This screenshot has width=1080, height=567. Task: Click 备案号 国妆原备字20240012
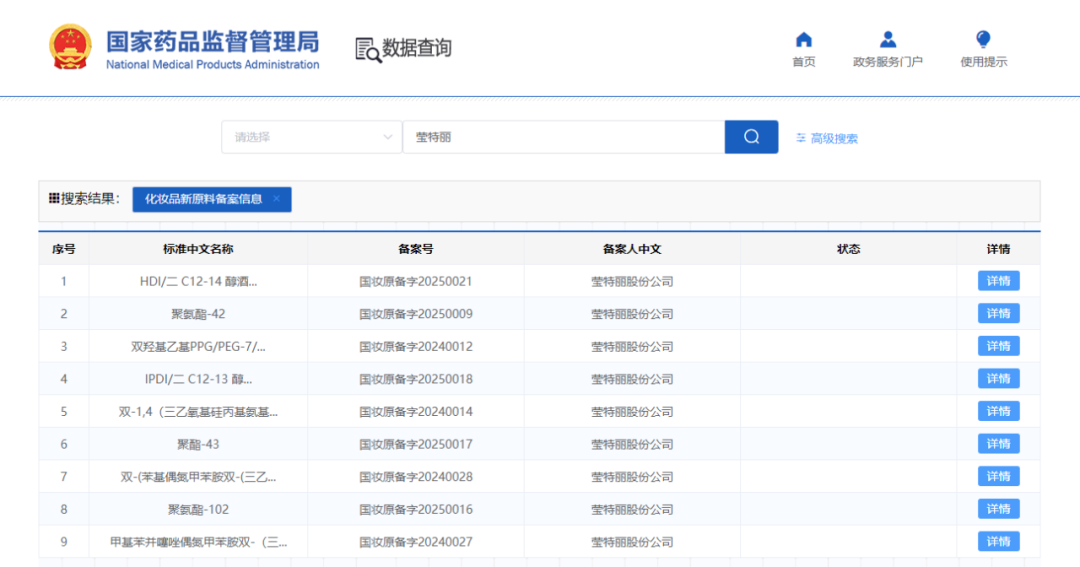(415, 347)
